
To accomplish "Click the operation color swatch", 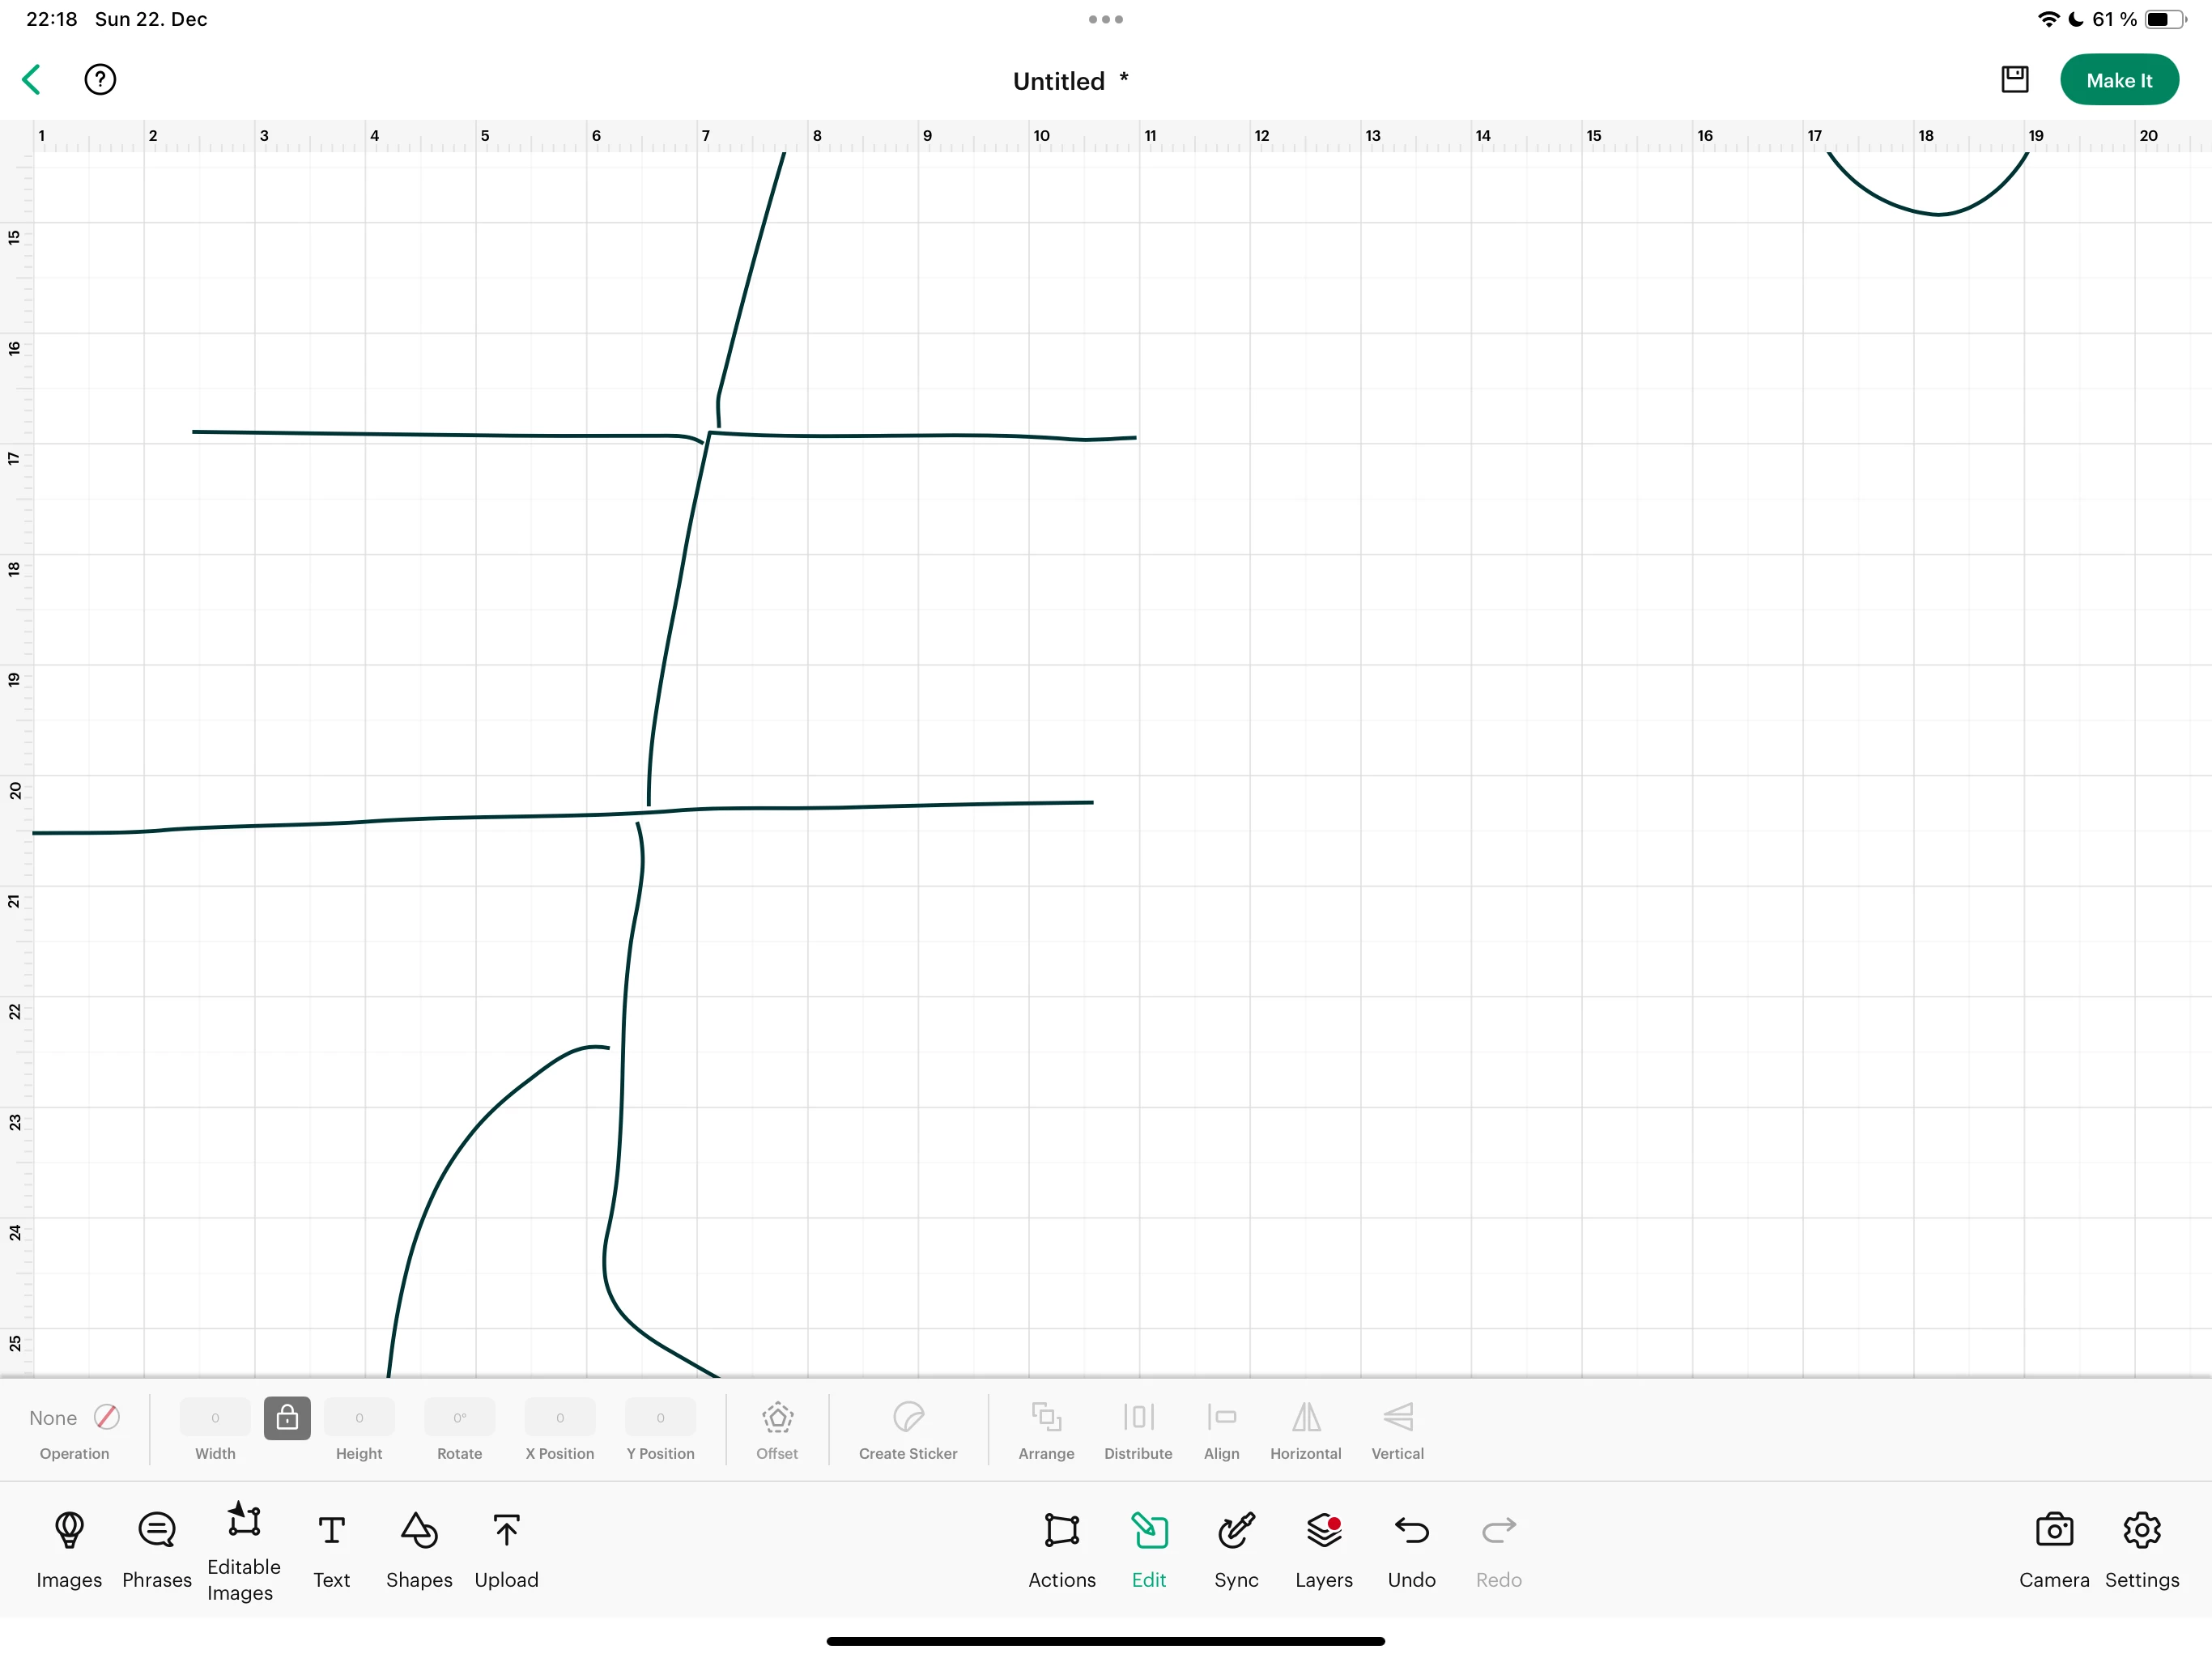I will pyautogui.click(x=107, y=1417).
